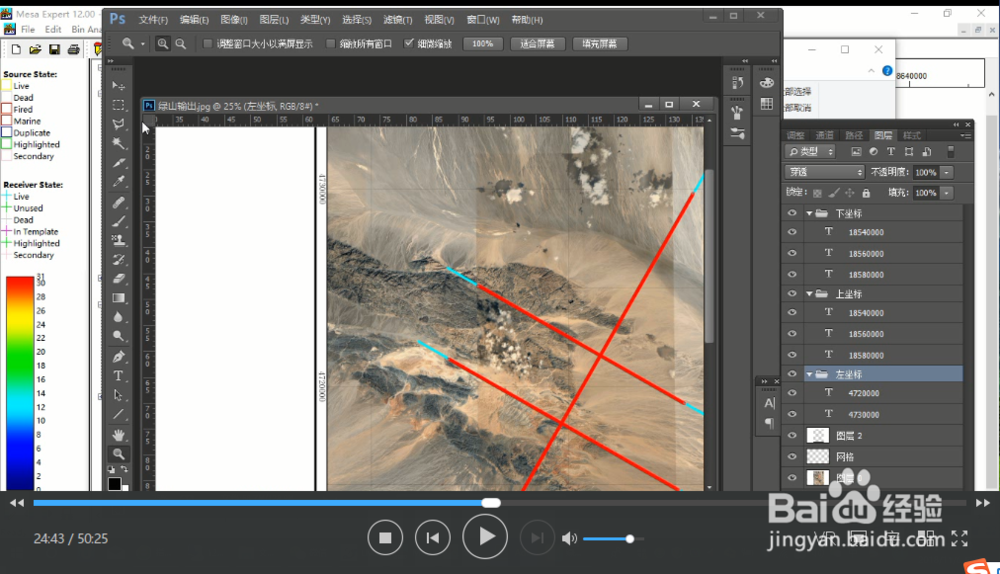Hide the 上坐标 layer group
The height and width of the screenshot is (574, 1000).
click(792, 293)
